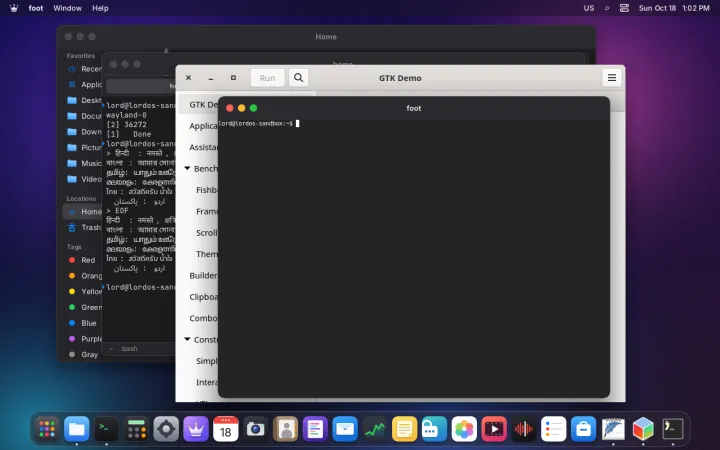
Task: Open the password manager lock icon in dock
Action: point(434,430)
